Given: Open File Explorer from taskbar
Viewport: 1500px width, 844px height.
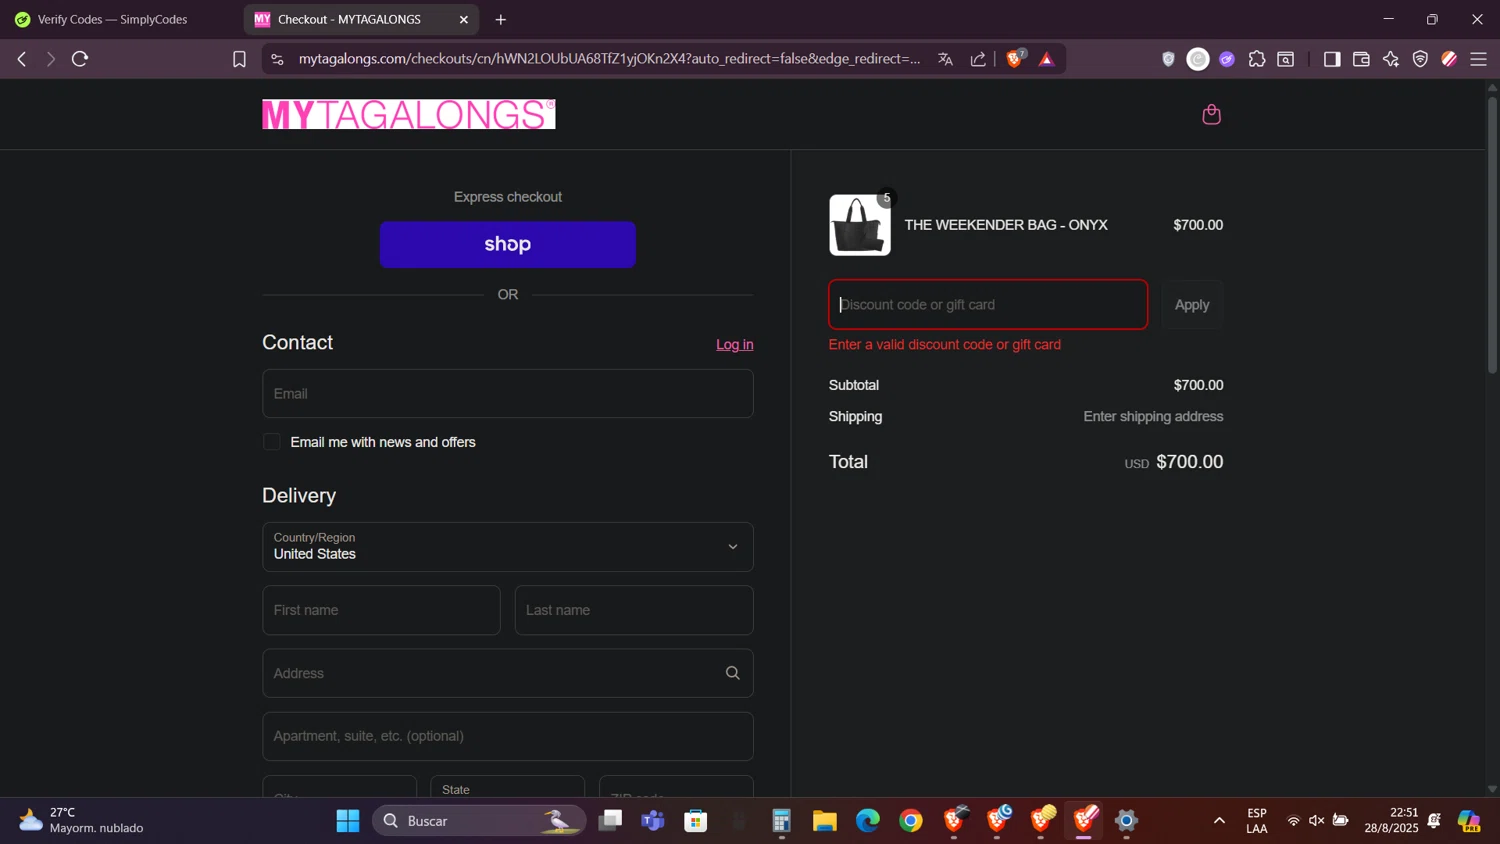Looking at the screenshot, I should click(824, 821).
